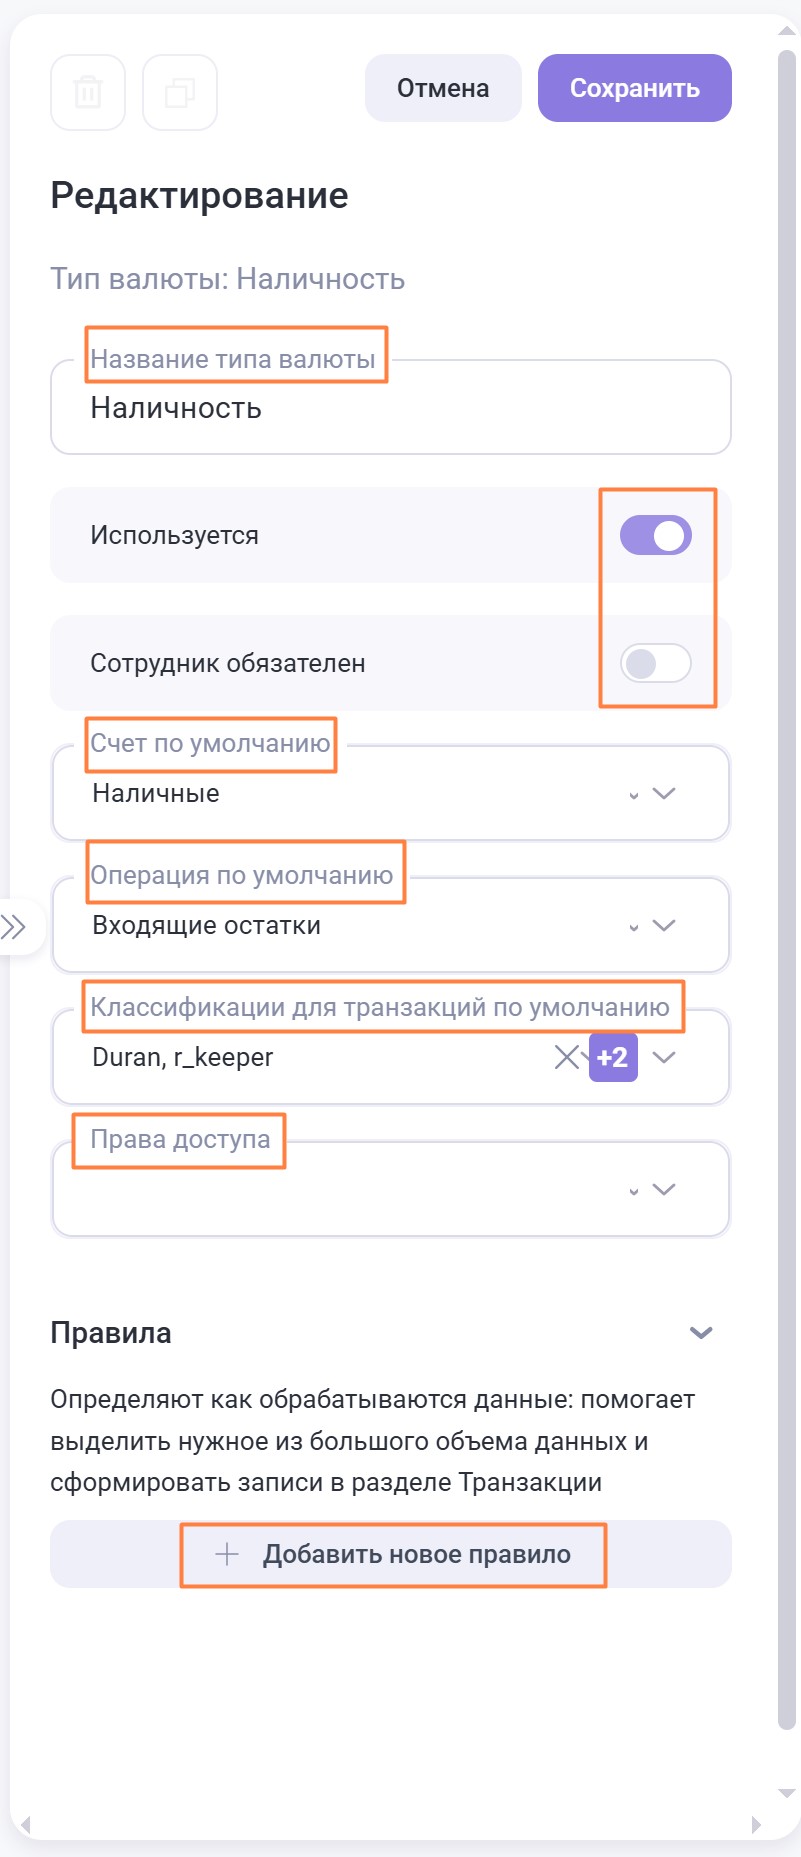Click the Название типа валюты field
Viewport: 801px width, 1857px height.
390,409
